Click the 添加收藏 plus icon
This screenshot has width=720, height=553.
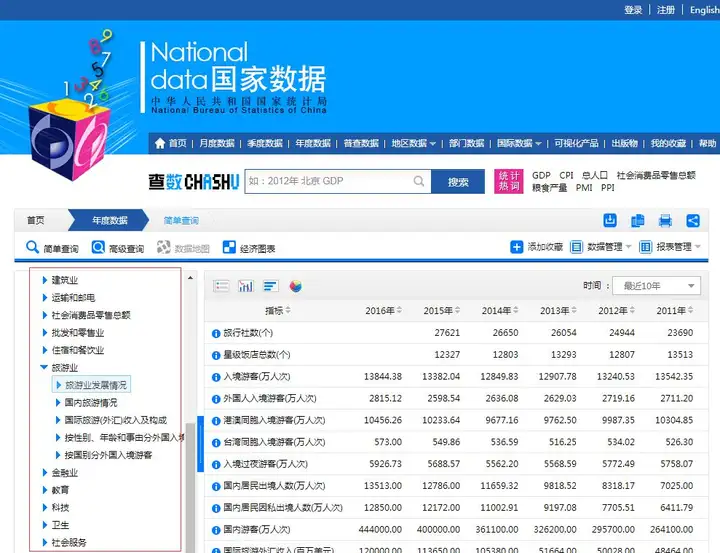(x=517, y=247)
